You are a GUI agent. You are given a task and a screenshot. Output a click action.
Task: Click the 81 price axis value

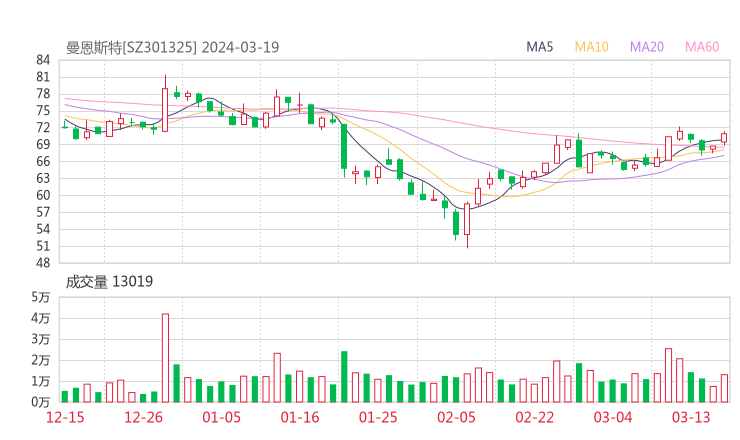point(43,77)
